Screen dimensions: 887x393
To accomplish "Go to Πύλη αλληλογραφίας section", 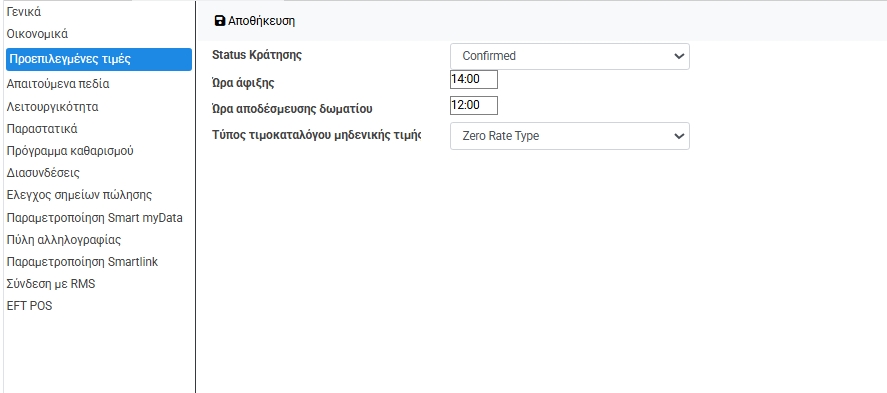I will [64, 240].
